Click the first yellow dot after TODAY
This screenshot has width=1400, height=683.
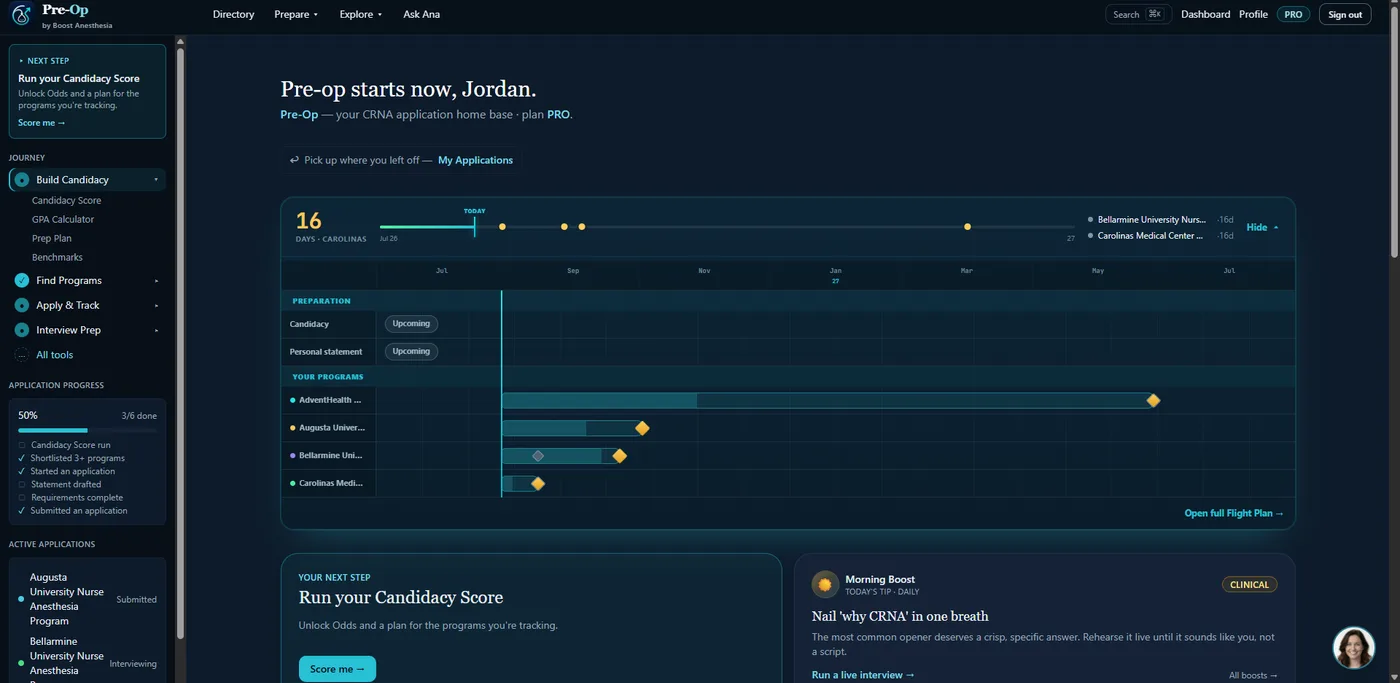[502, 227]
